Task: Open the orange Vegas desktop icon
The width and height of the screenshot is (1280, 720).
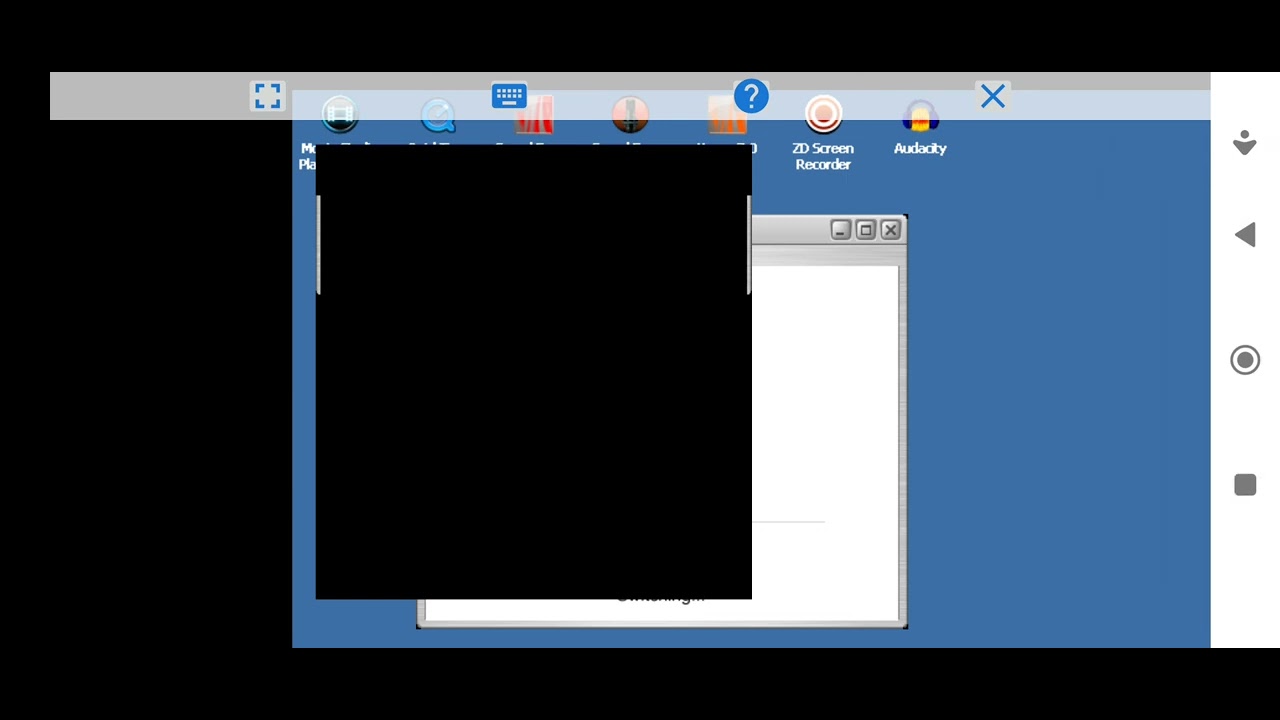Action: coord(727,116)
